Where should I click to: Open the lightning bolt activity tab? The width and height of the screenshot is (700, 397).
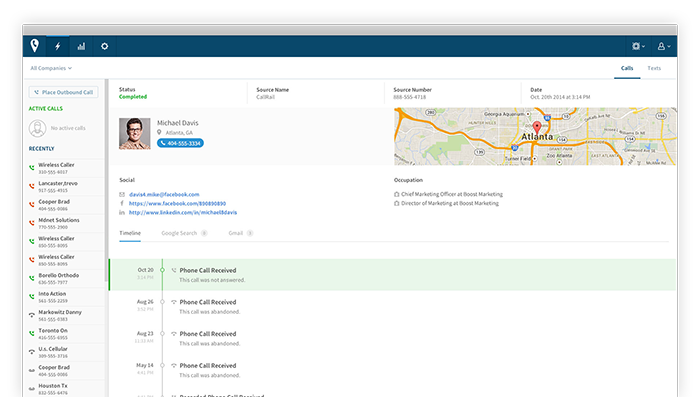pyautogui.click(x=58, y=46)
